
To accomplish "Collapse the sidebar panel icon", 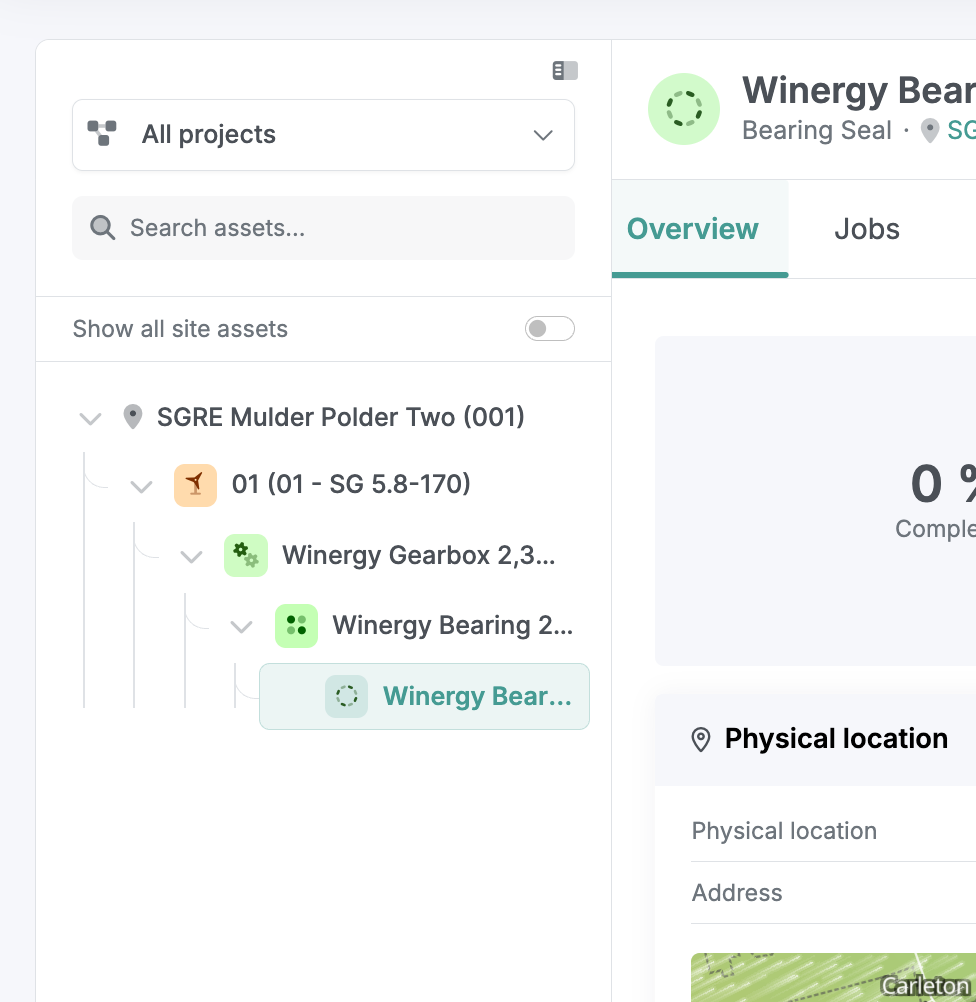I will [565, 70].
